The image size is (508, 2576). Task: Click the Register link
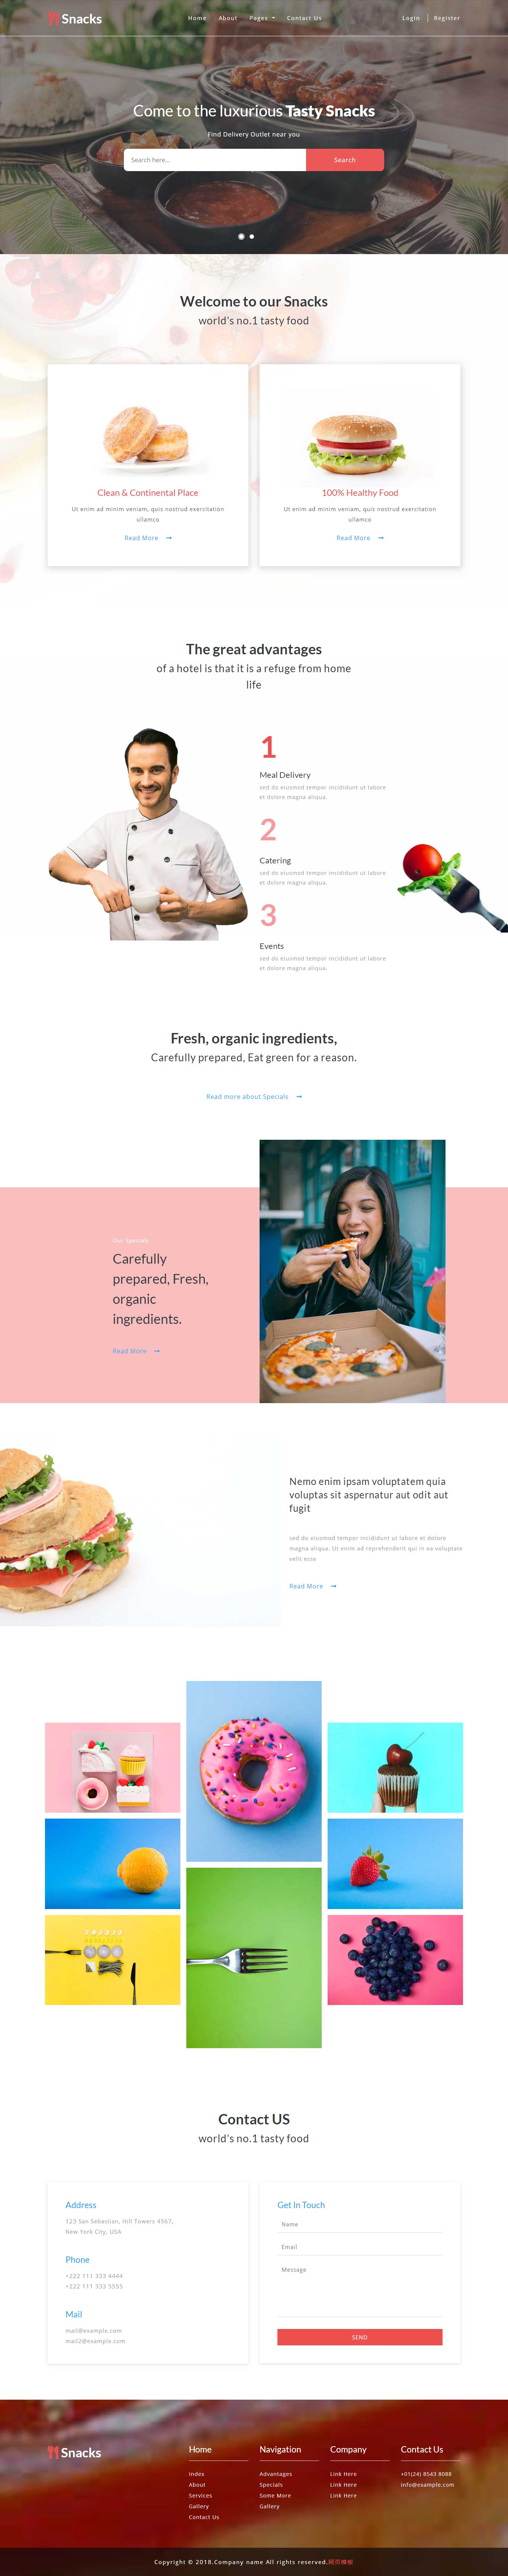tap(447, 18)
